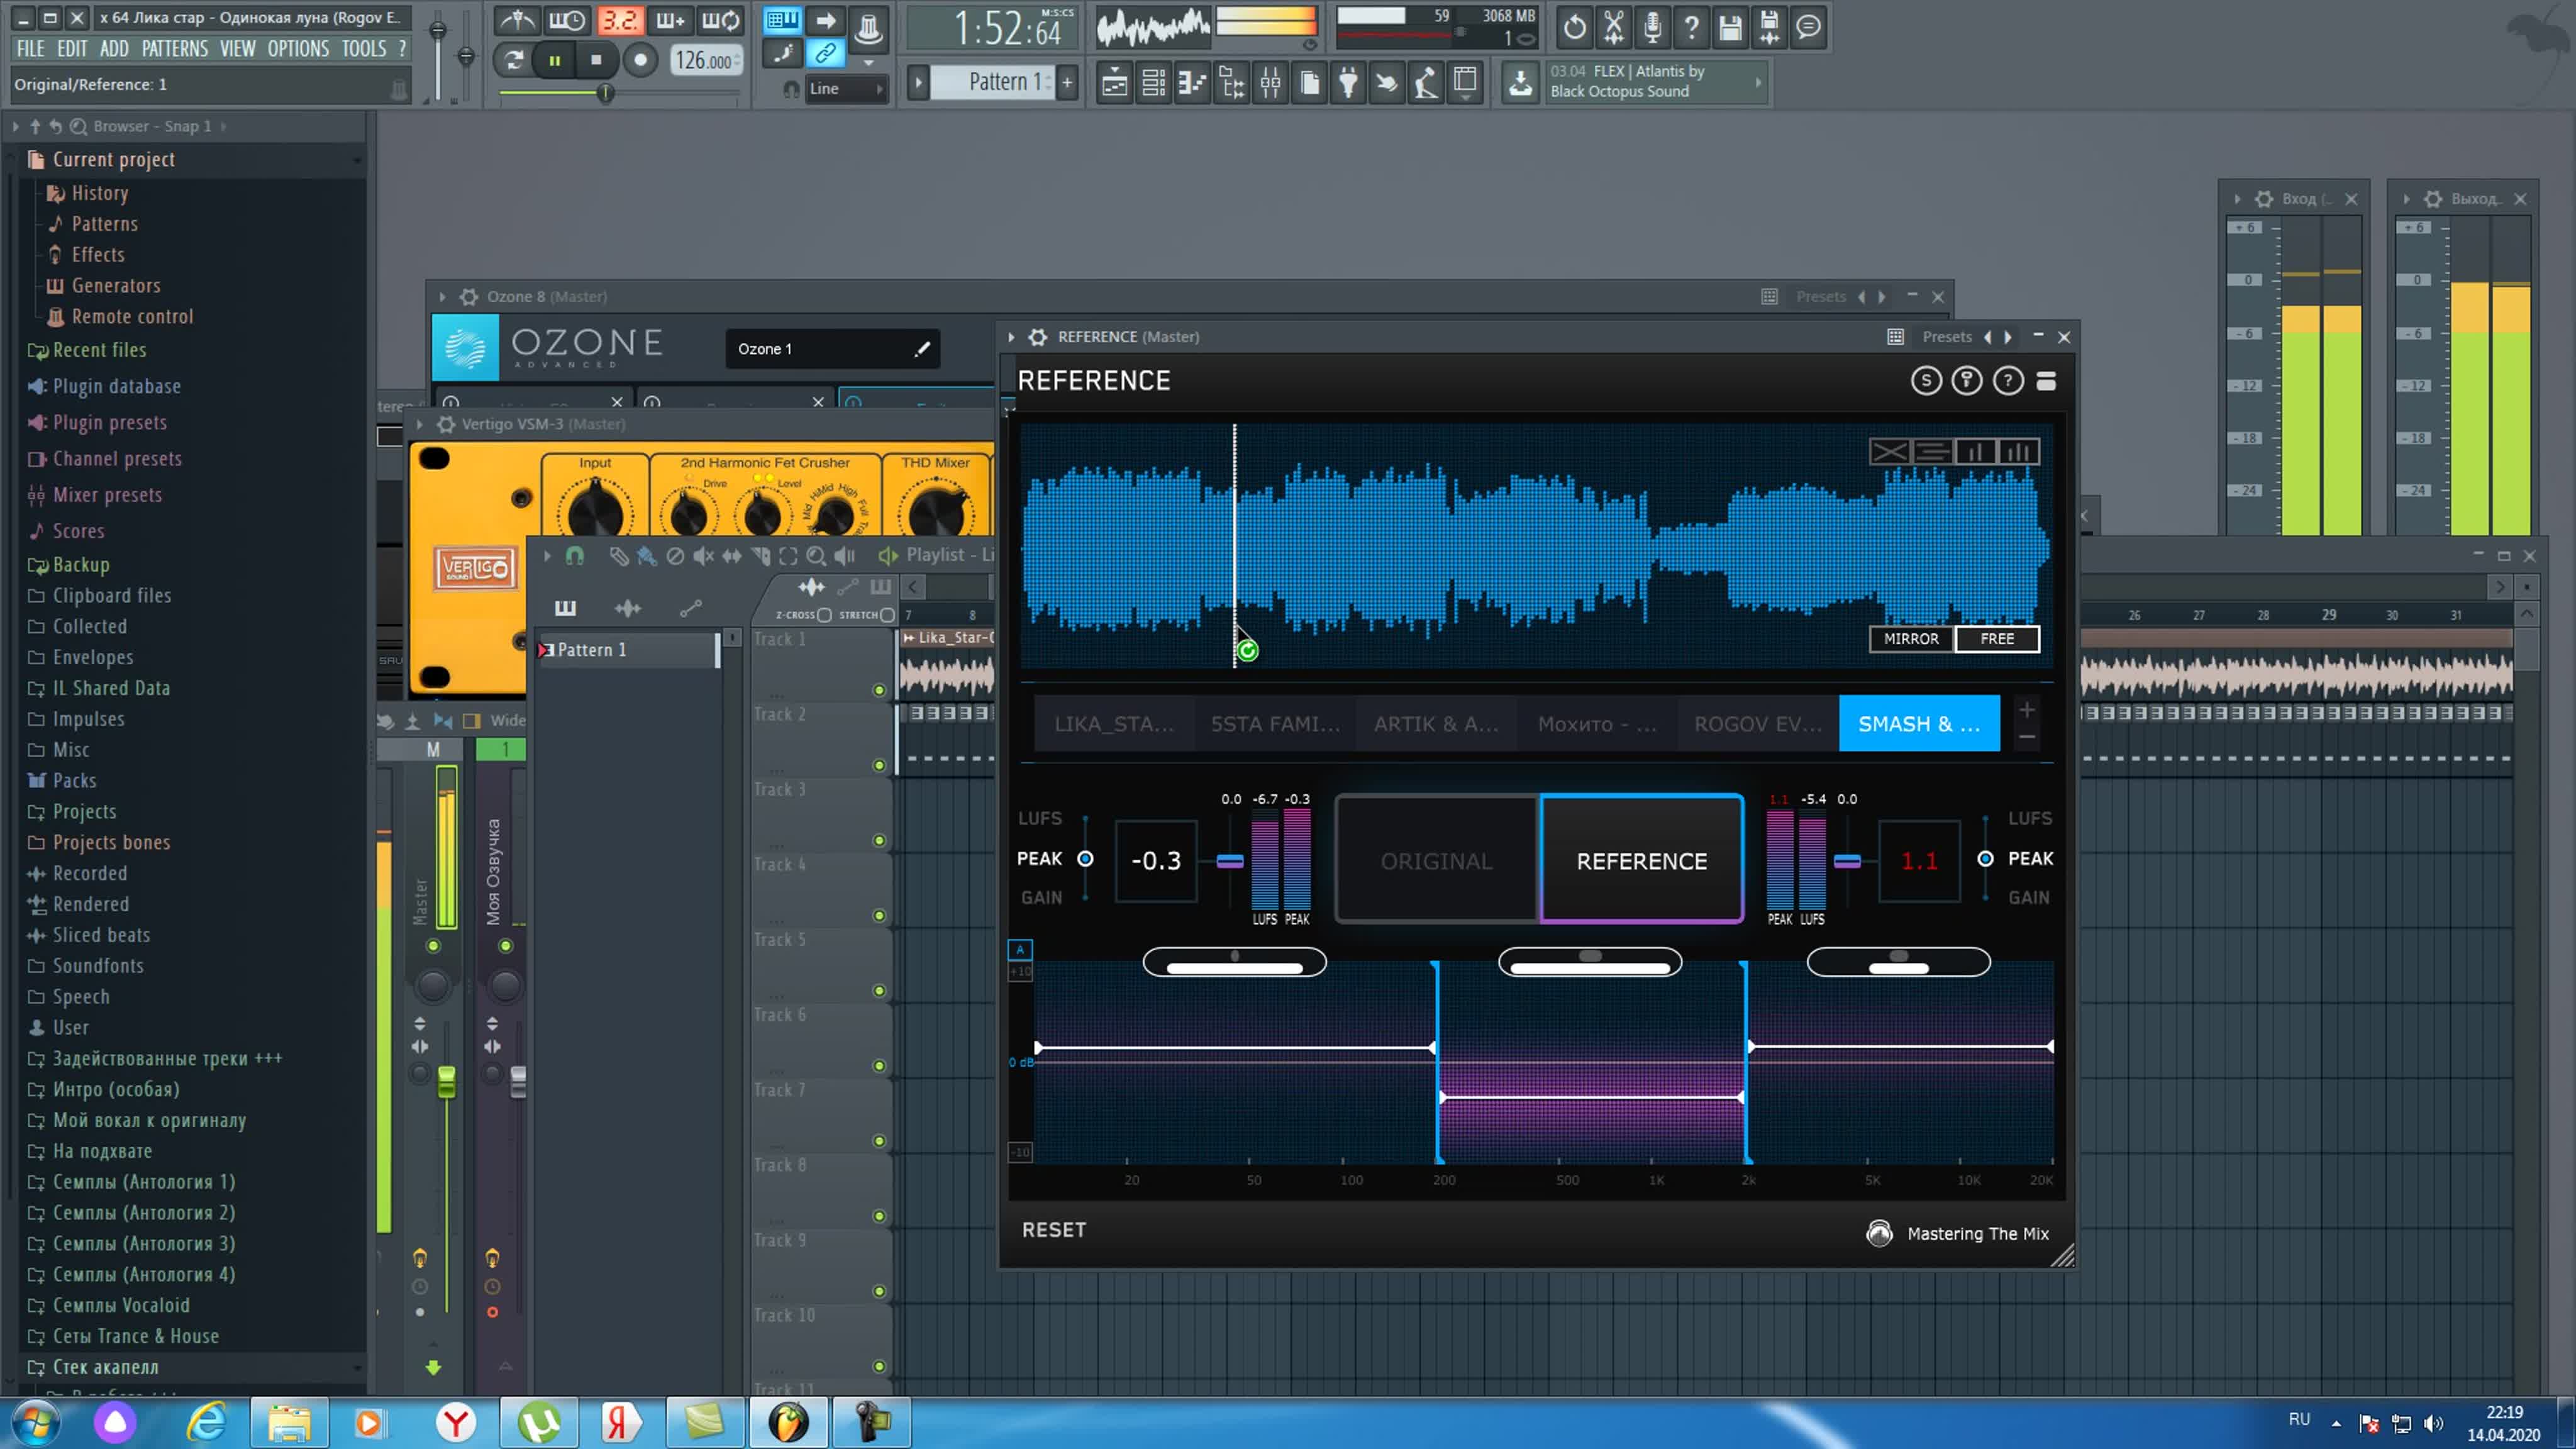The width and height of the screenshot is (2576, 1449).
Task: Open the OPTIONS menu
Action: coord(298,49)
